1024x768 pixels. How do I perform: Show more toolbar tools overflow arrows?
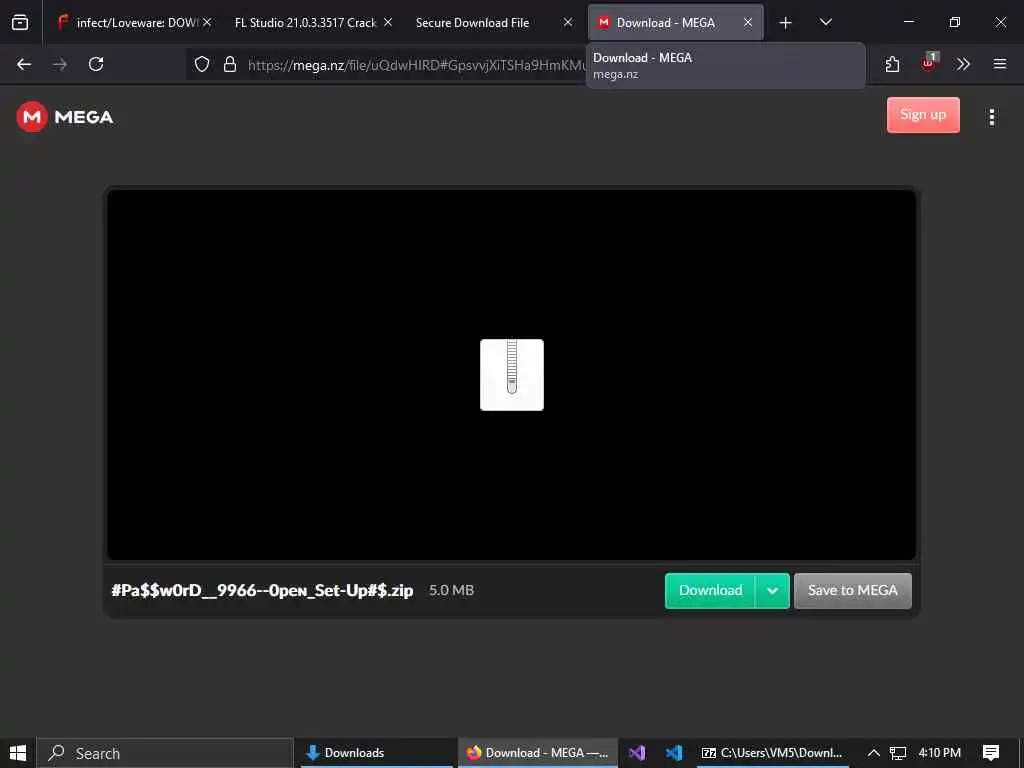pos(963,64)
